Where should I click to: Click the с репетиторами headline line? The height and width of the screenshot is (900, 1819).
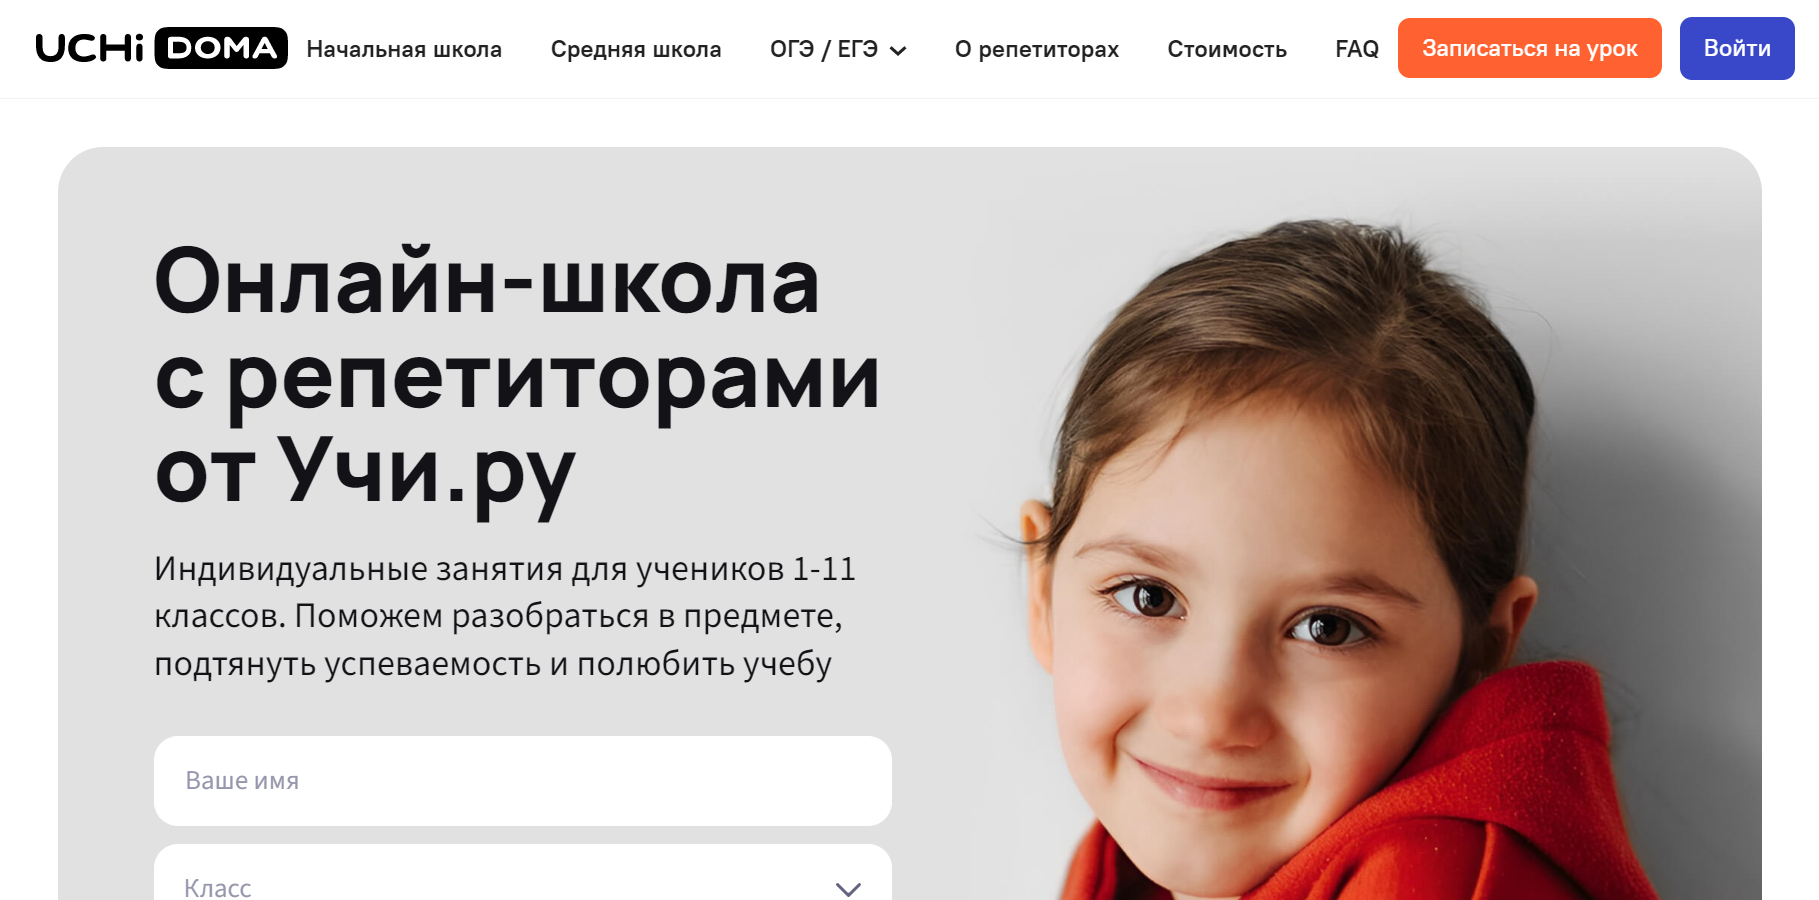coord(517,379)
